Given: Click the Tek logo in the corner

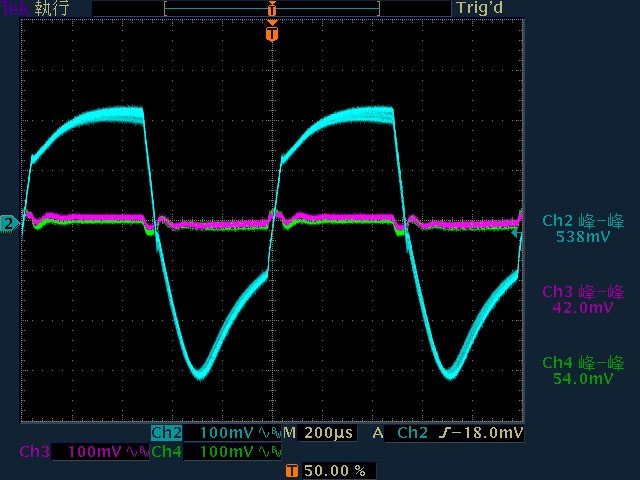Looking at the screenshot, I should point(16,8).
